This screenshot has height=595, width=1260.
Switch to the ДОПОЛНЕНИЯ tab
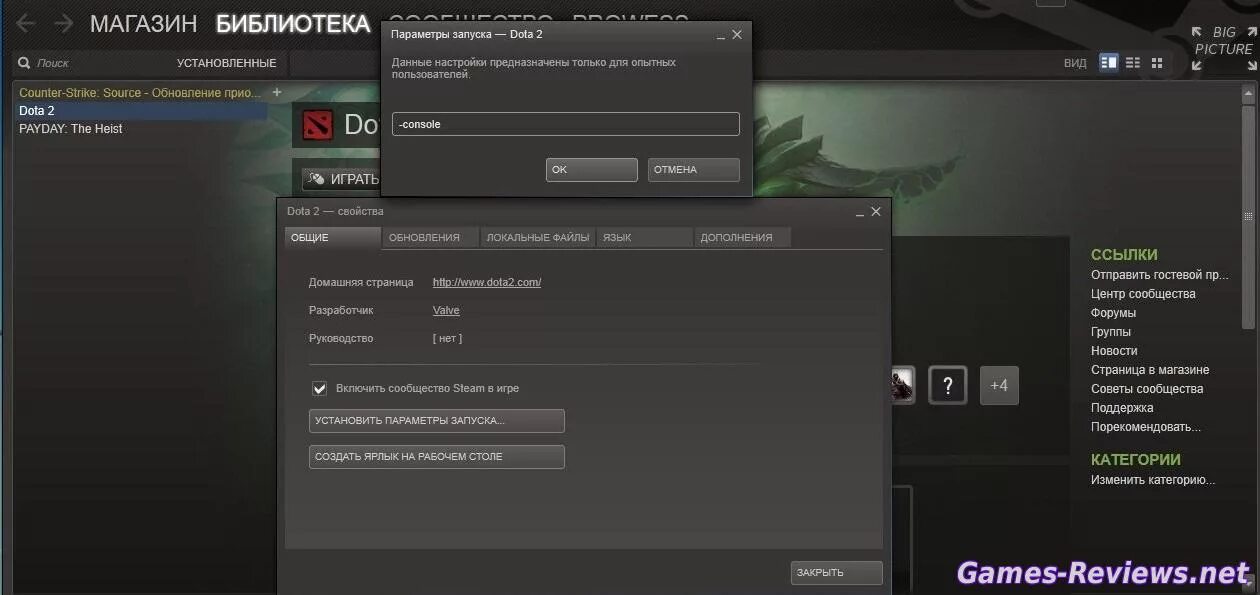pyautogui.click(x=742, y=237)
